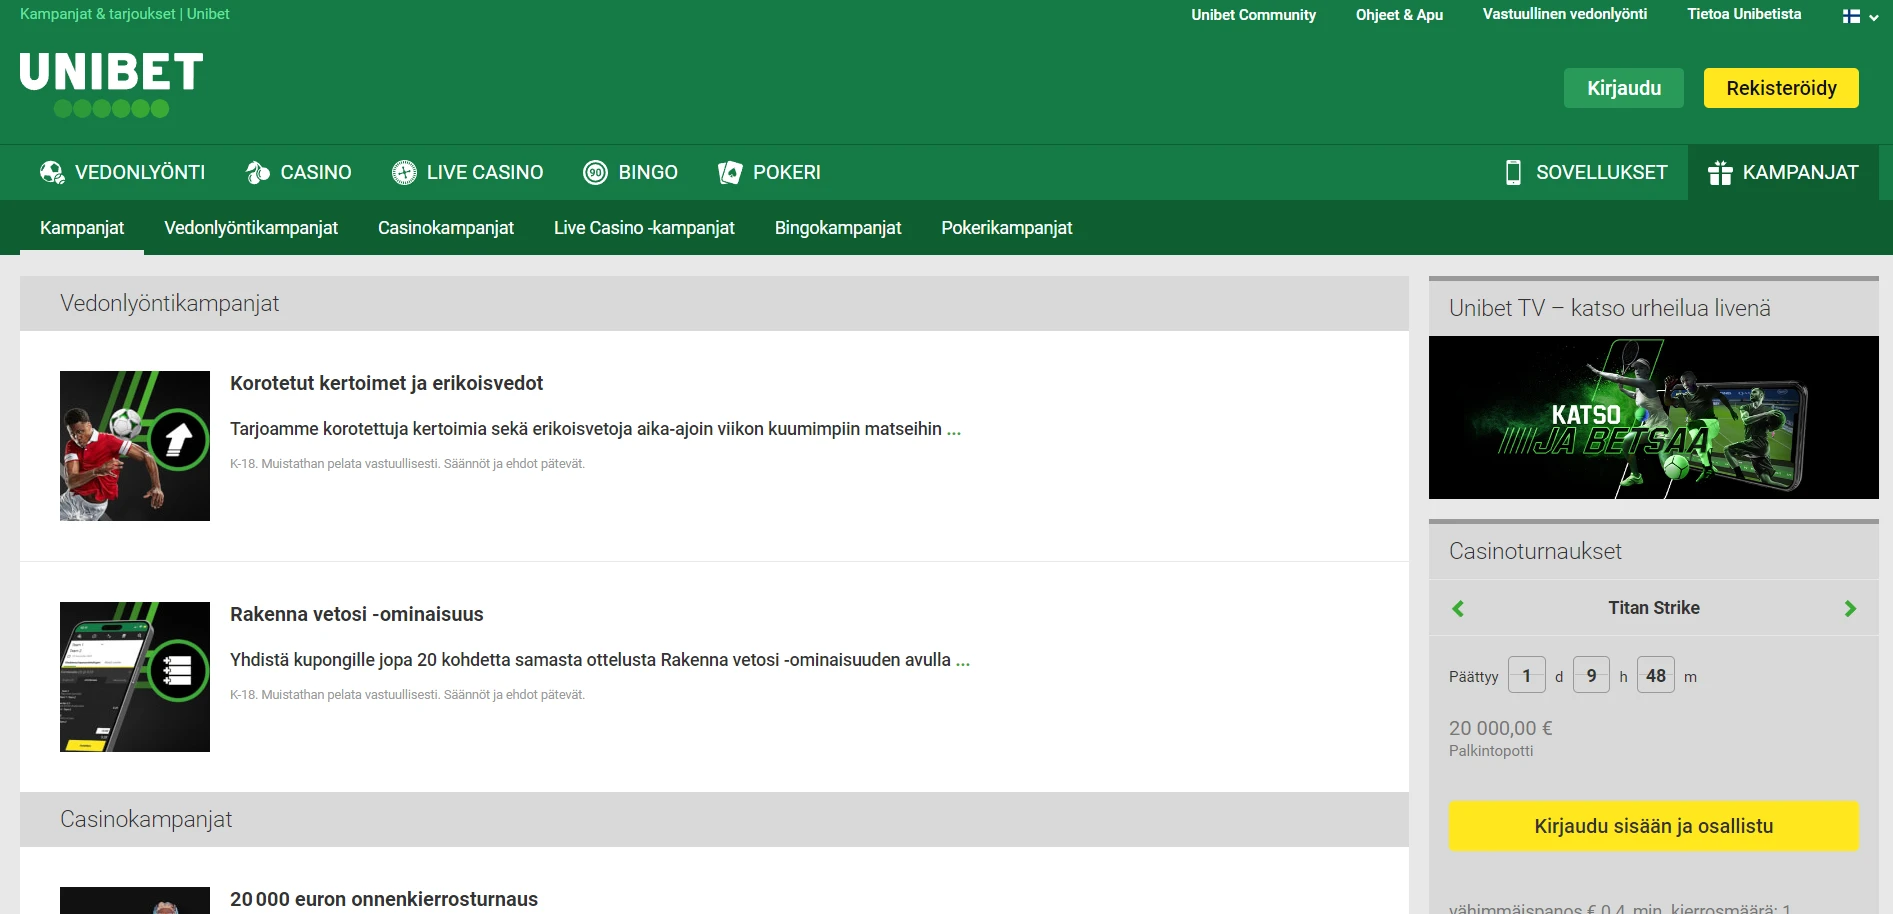The image size is (1893, 914).
Task: Click the Finnish flag language icon
Action: click(1851, 16)
